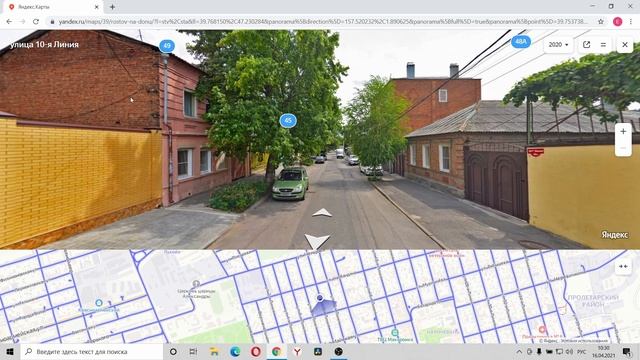Open Windows notification center
Viewport: 640px width, 360px height.
627,351
